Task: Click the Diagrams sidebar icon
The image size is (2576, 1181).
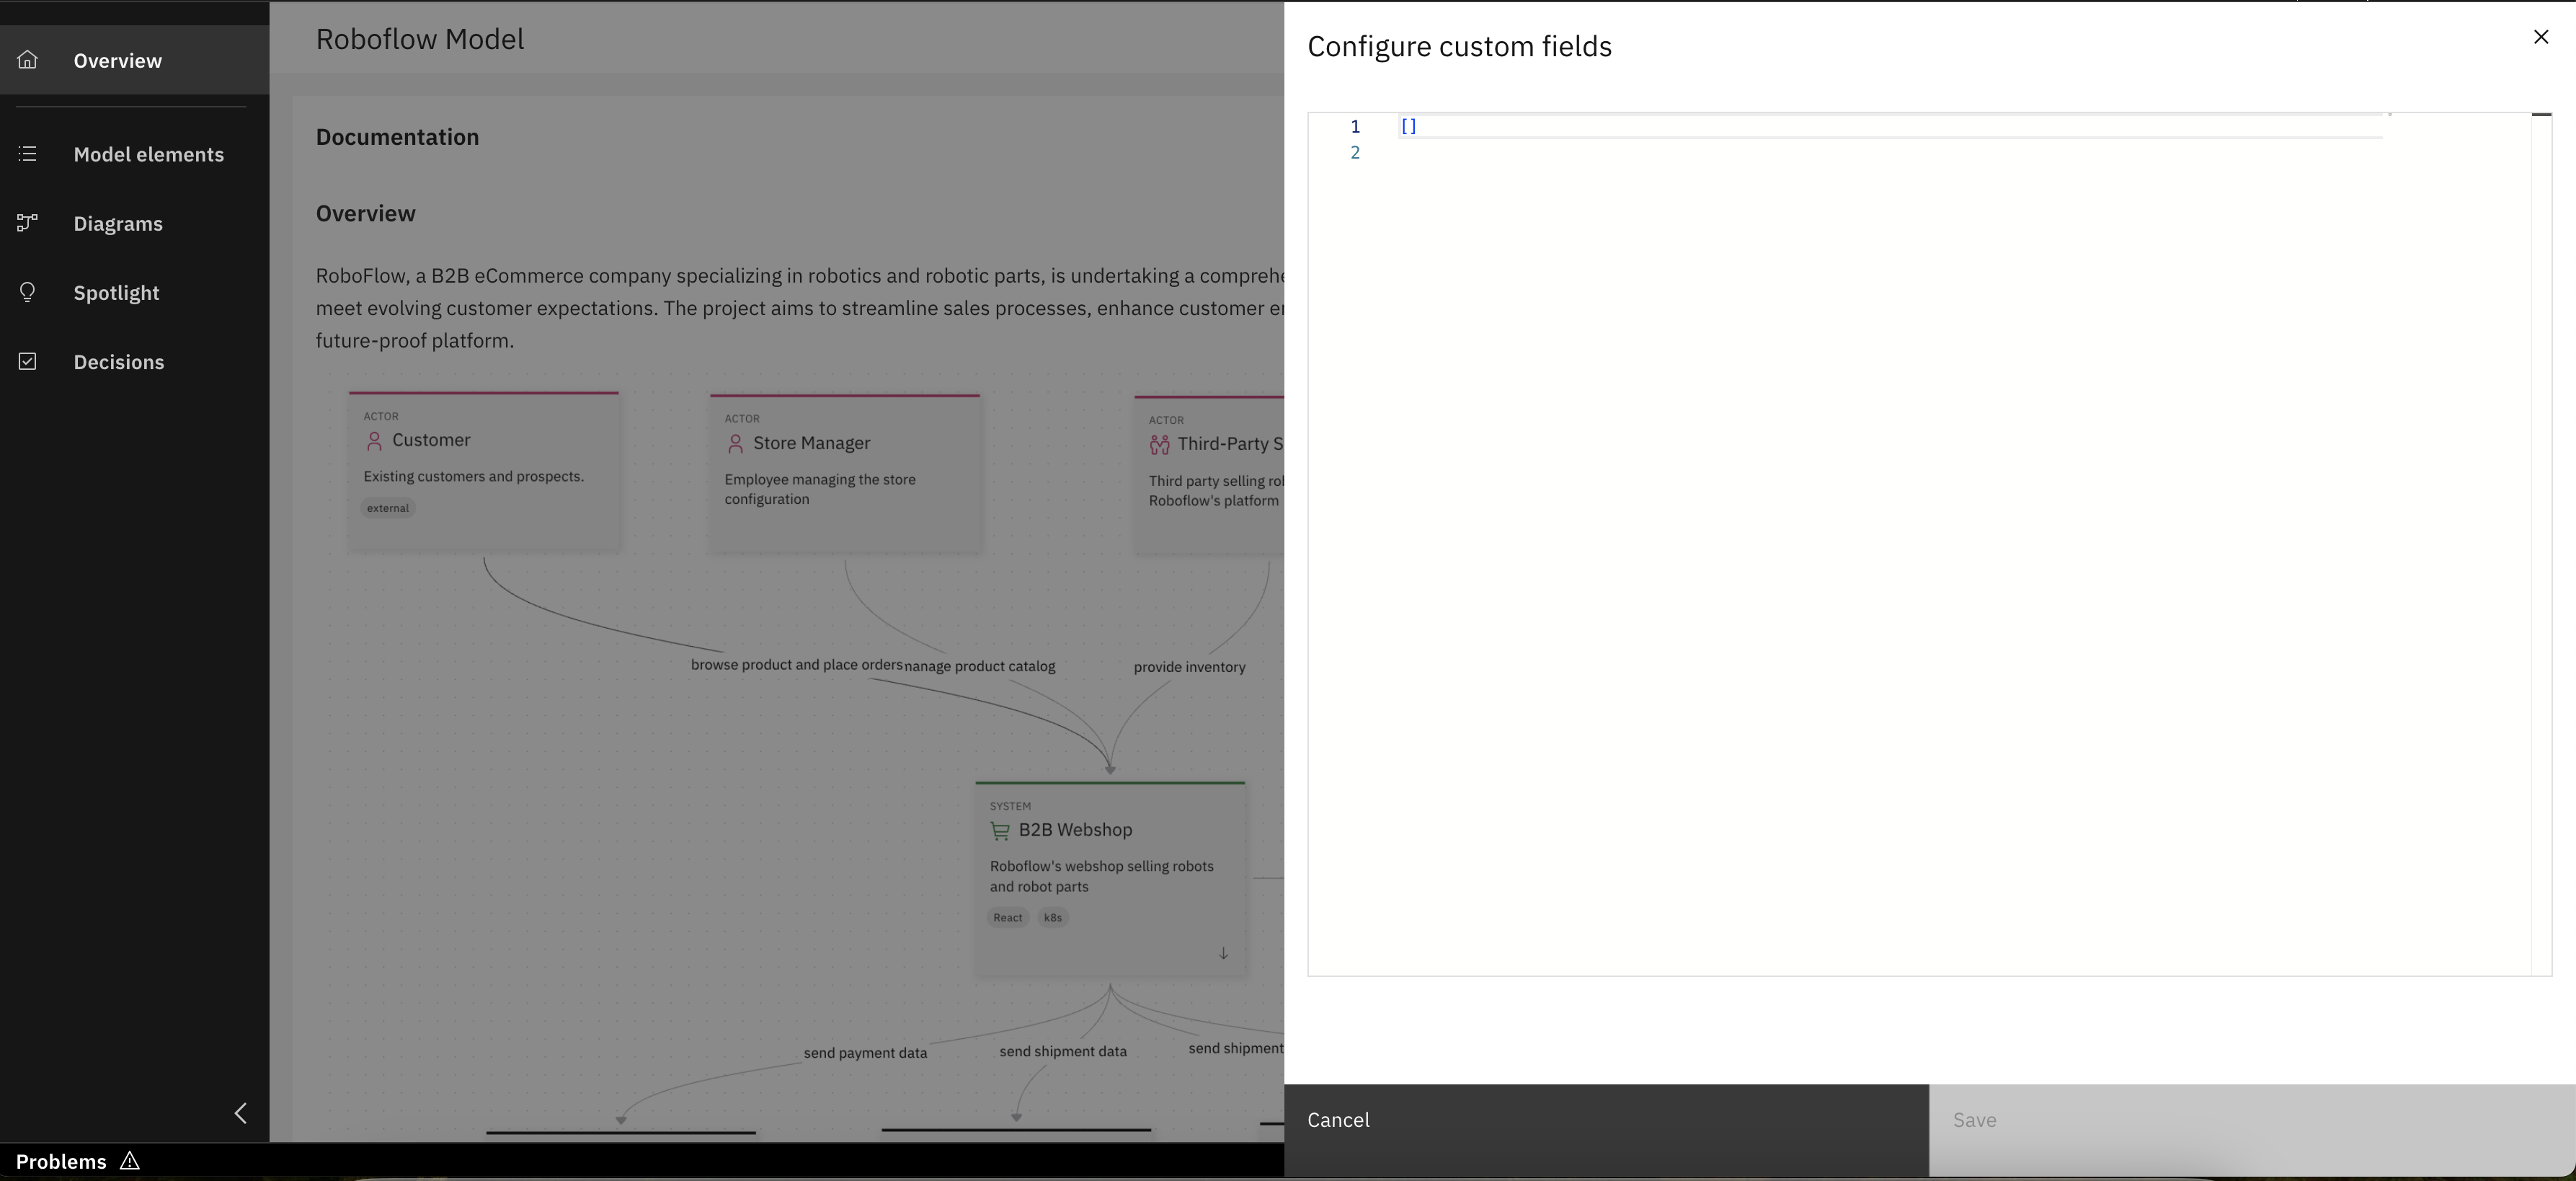Action: (27, 223)
